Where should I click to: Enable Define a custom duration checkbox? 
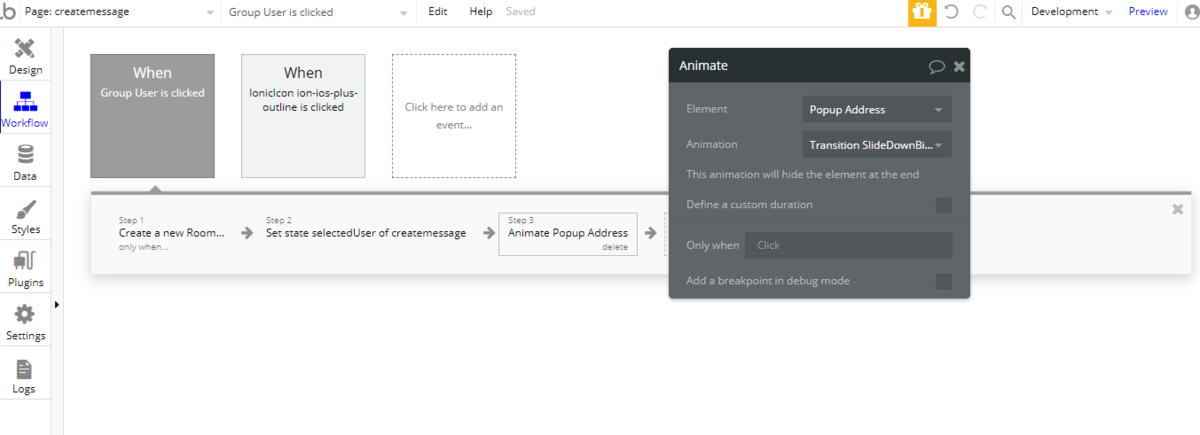(943, 205)
